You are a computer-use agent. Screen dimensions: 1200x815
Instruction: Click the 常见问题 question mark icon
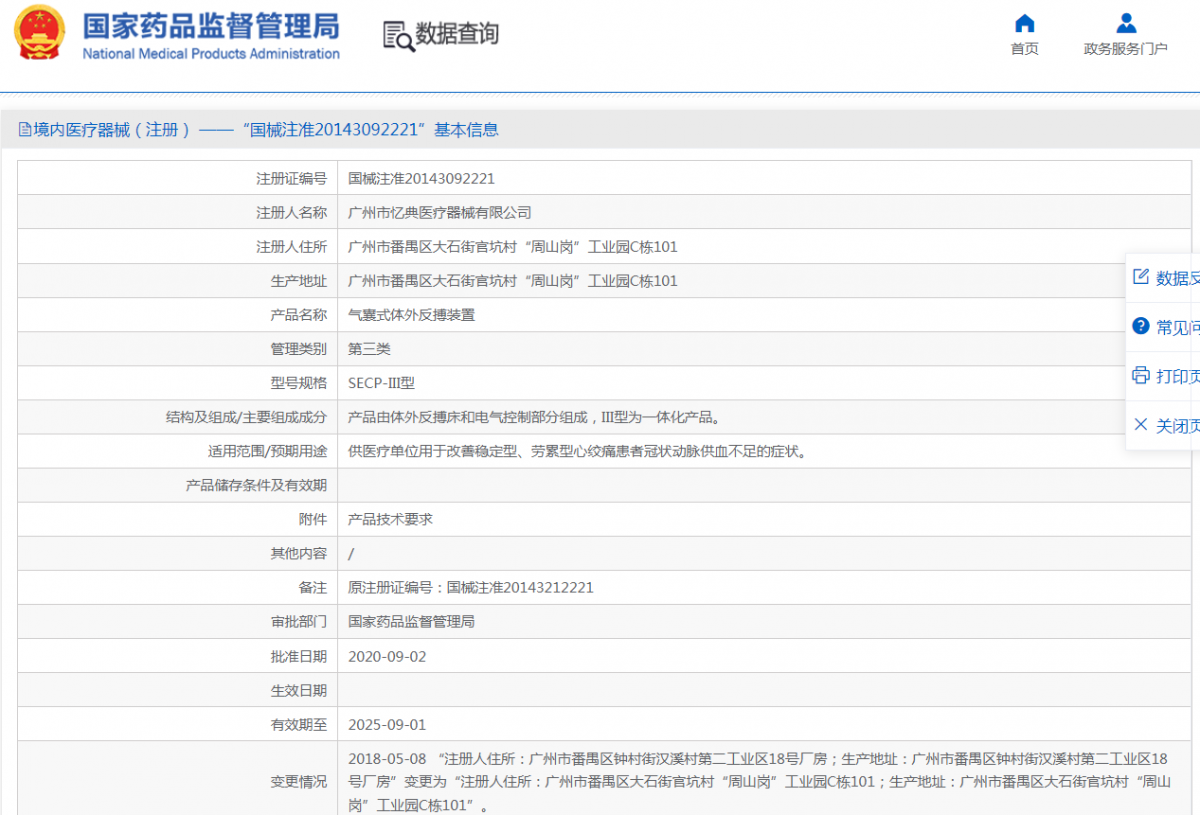coord(1140,326)
